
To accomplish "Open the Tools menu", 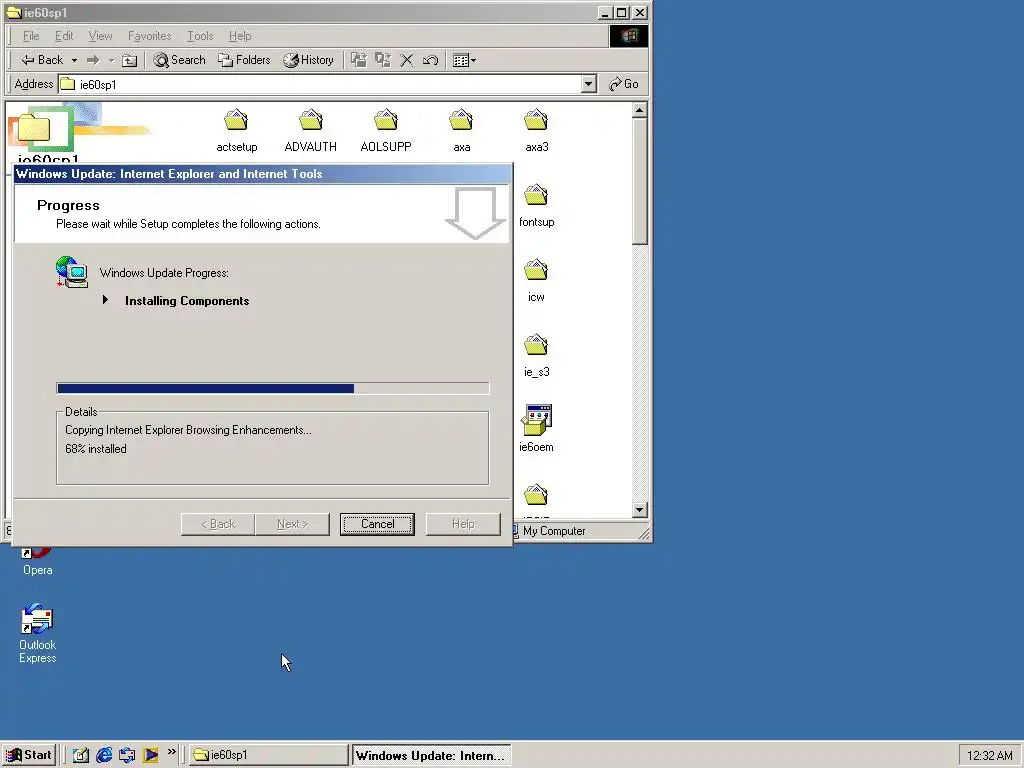I will 200,36.
